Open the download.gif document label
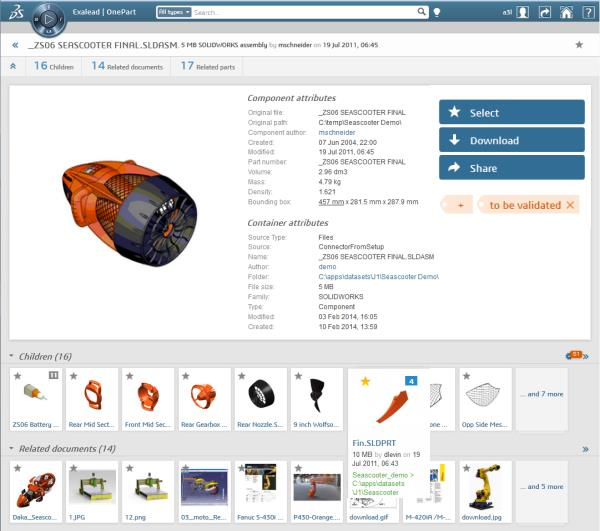Screen dimensions: 600x531 (x=368, y=517)
